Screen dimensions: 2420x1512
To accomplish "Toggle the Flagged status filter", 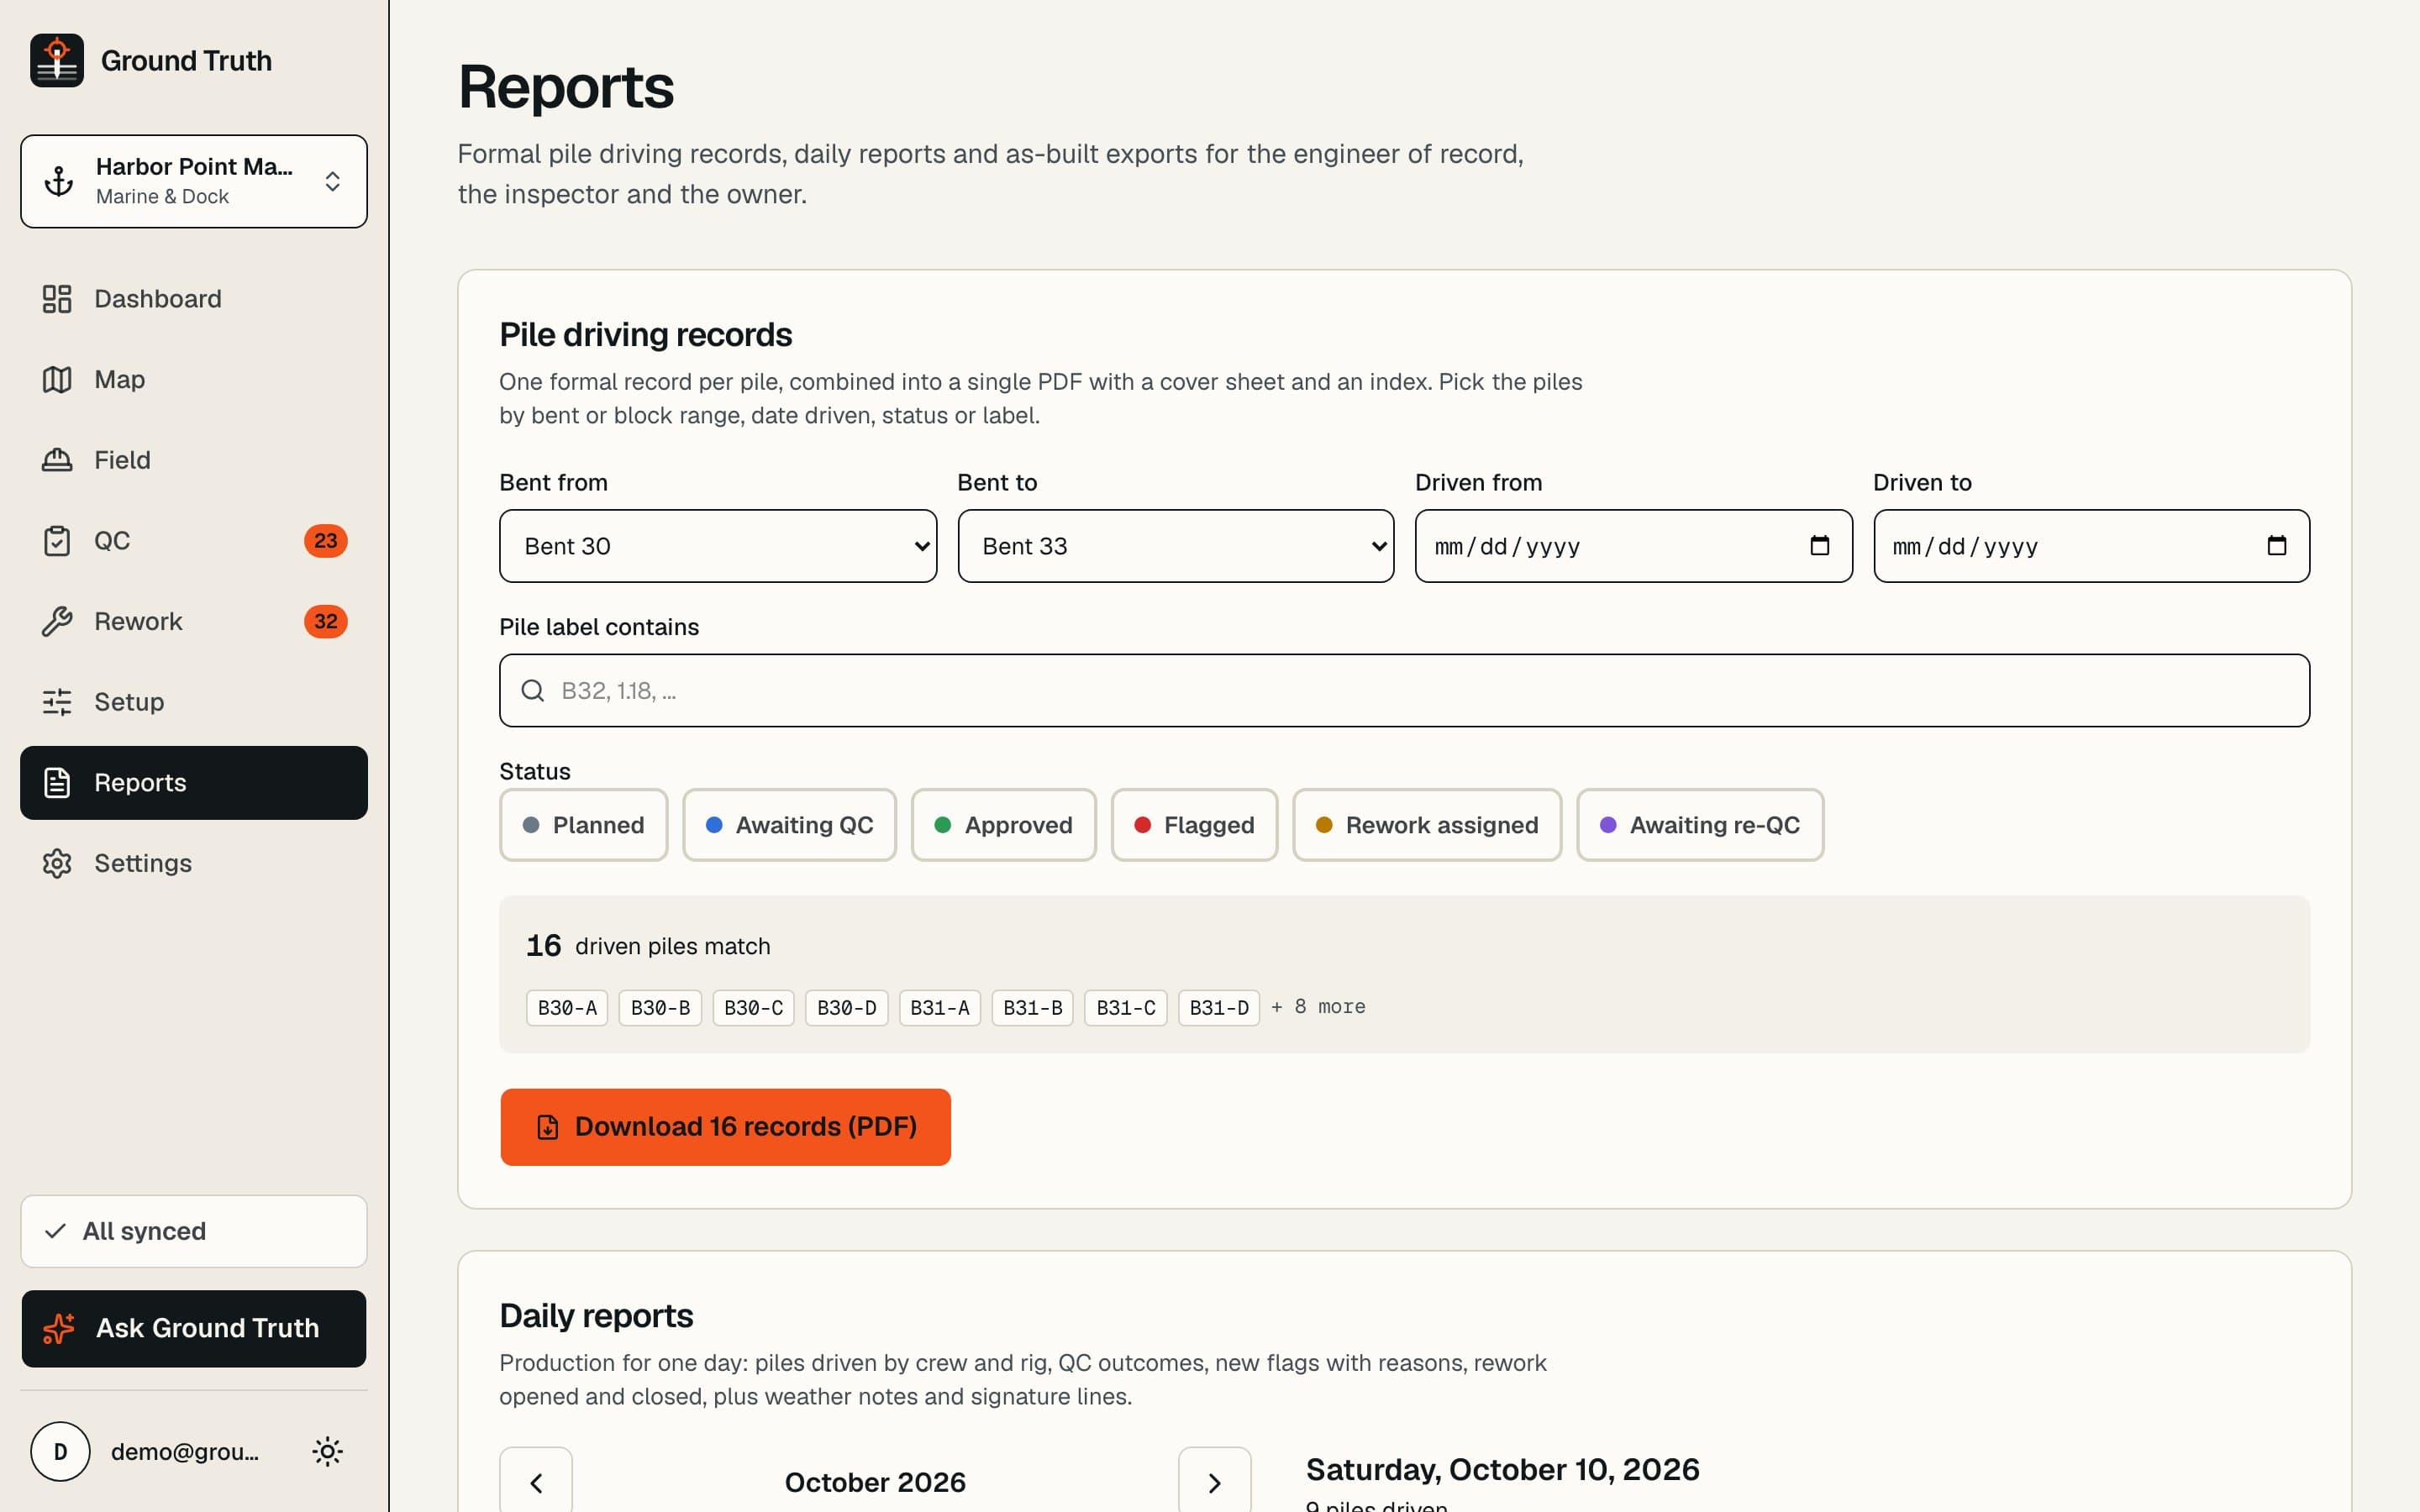I will click(1194, 825).
